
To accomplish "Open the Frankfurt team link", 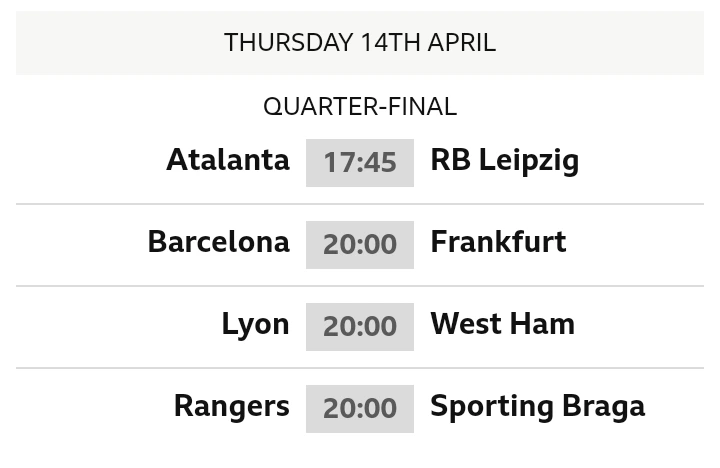I will click(x=498, y=242).
